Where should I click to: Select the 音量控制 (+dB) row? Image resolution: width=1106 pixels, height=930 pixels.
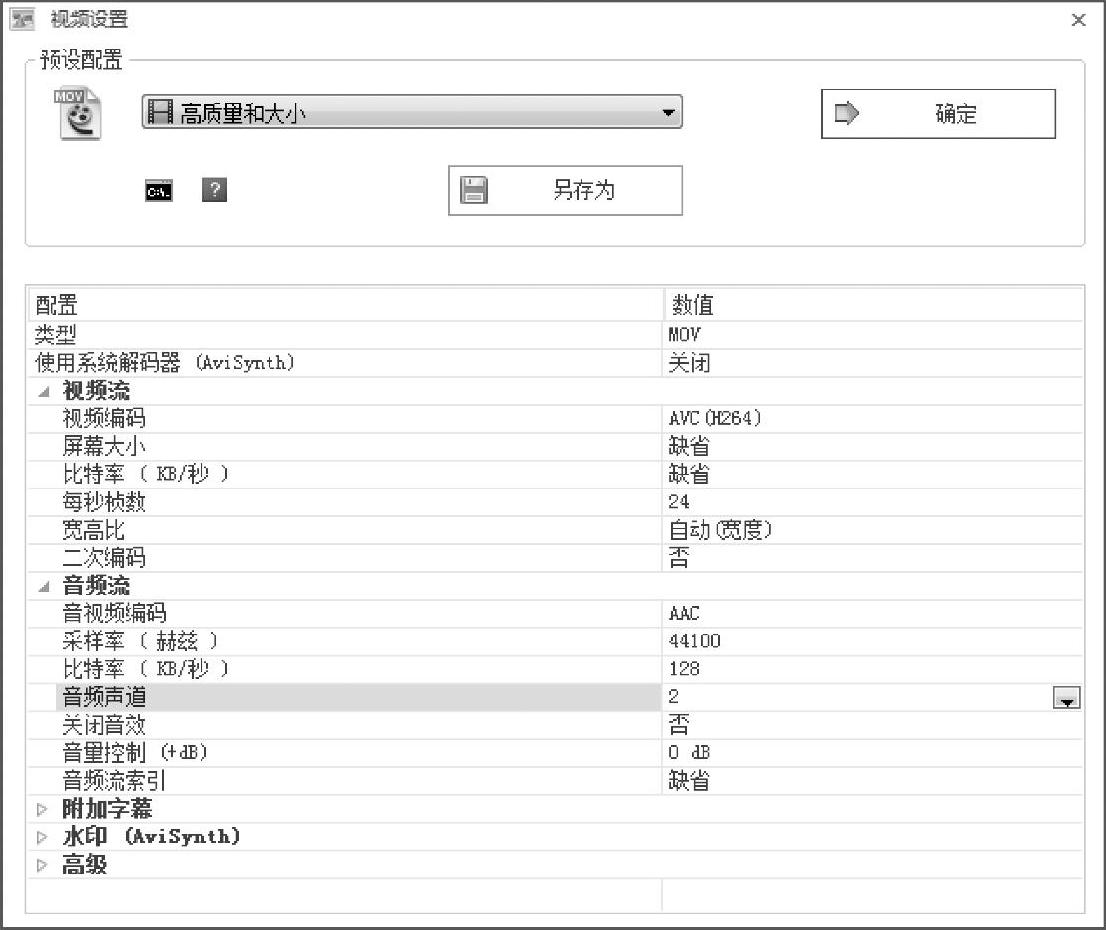click(x=555, y=753)
